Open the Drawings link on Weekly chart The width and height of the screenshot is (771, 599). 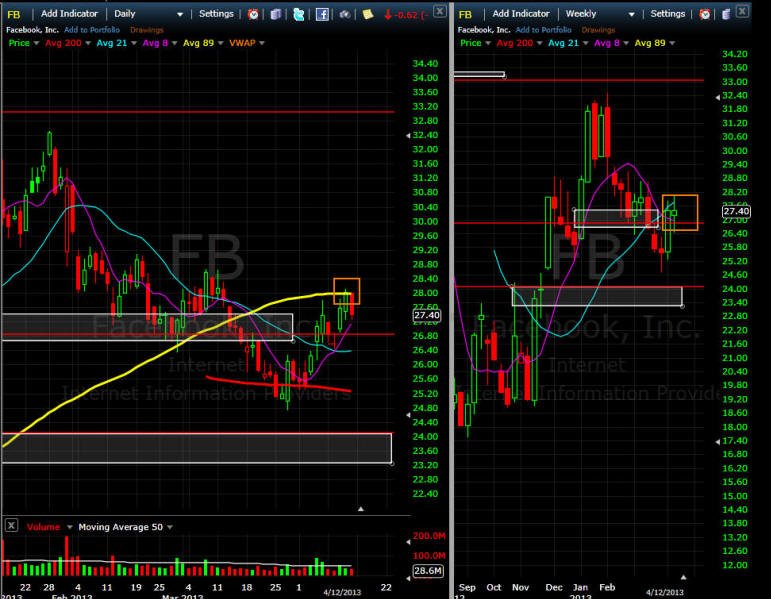(598, 30)
